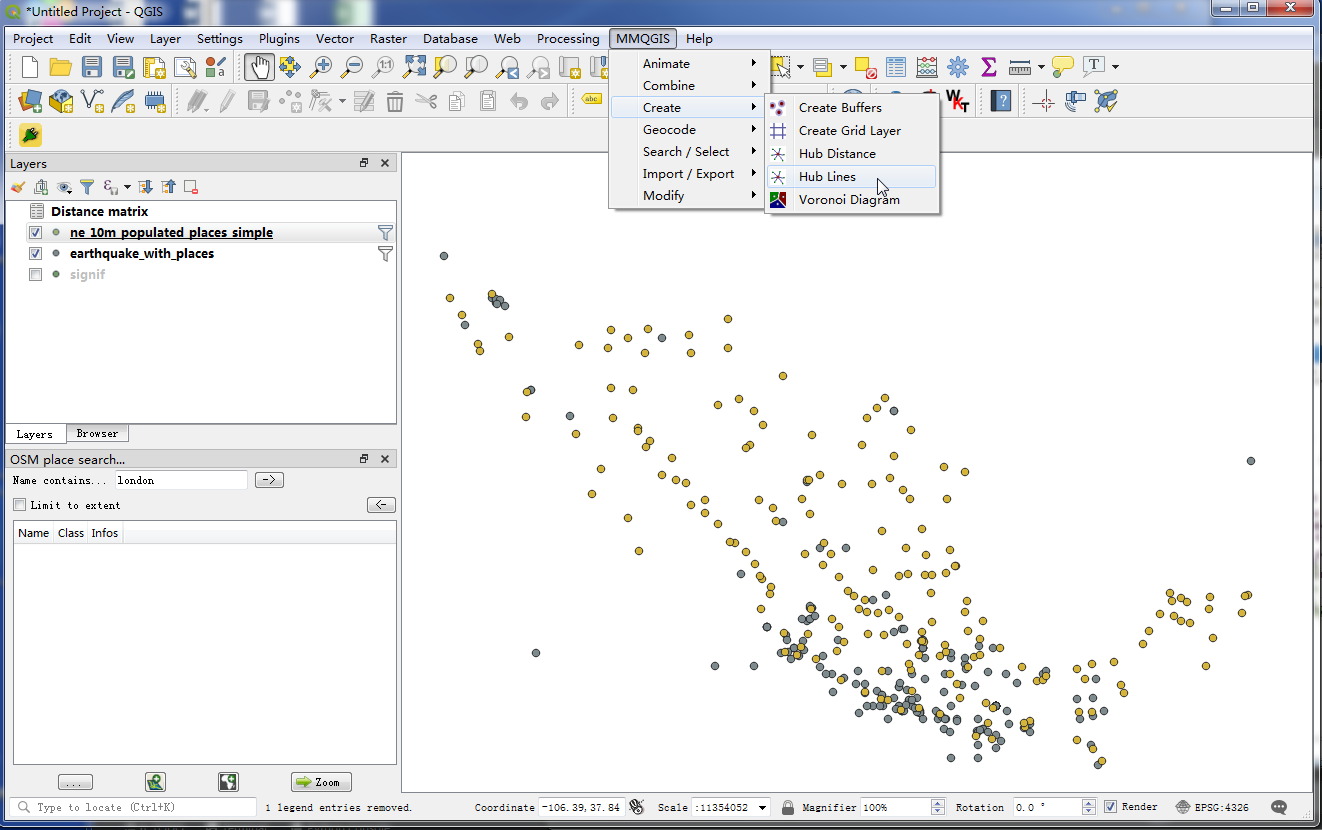The width and height of the screenshot is (1322, 830).
Task: Select the Pan Map hand tool
Action: point(259,67)
